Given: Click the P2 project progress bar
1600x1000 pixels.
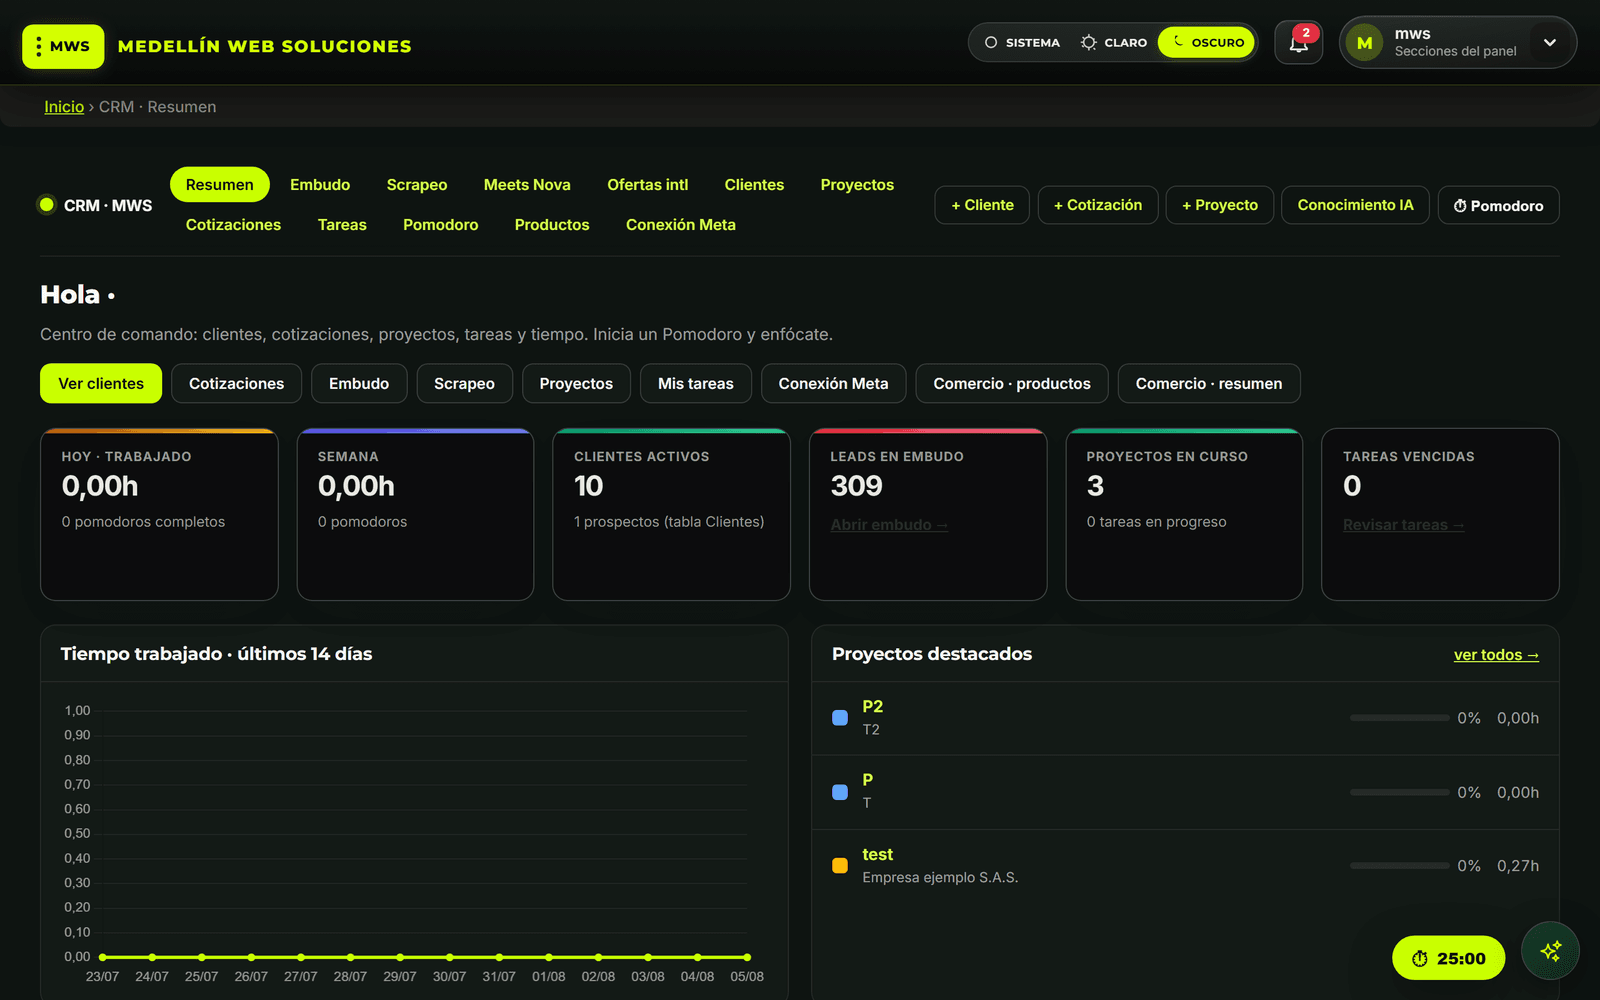Looking at the screenshot, I should [x=1399, y=718].
